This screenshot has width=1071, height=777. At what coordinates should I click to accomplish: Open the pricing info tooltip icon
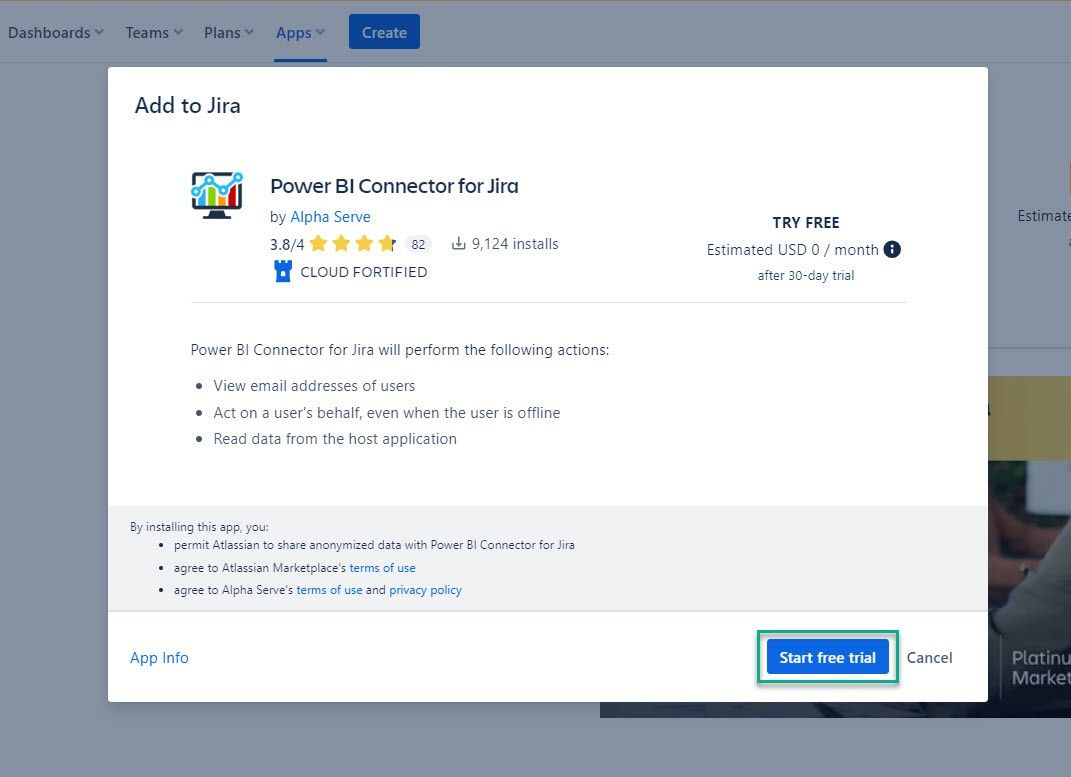pos(893,250)
